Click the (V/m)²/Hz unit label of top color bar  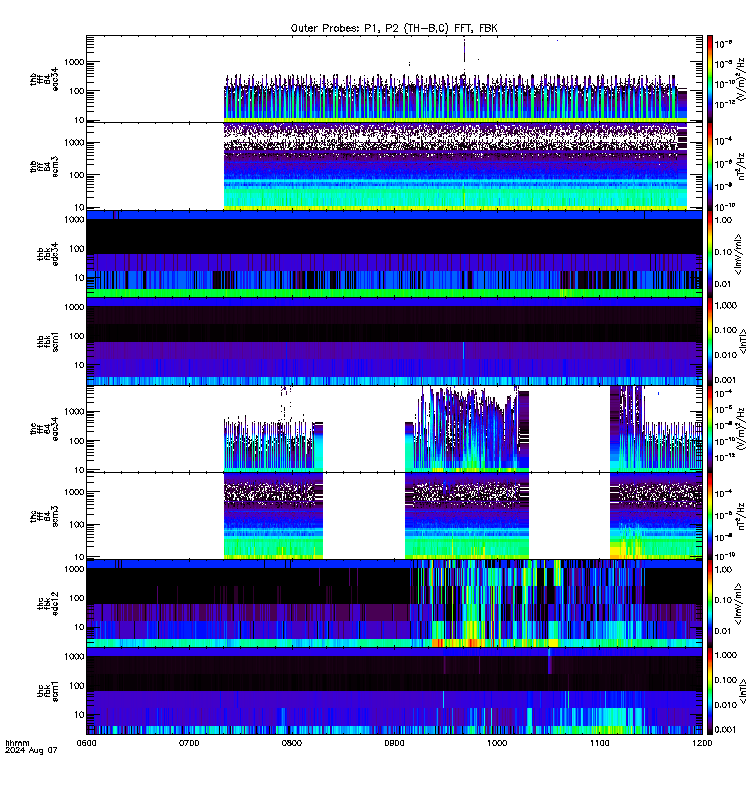coord(742,79)
